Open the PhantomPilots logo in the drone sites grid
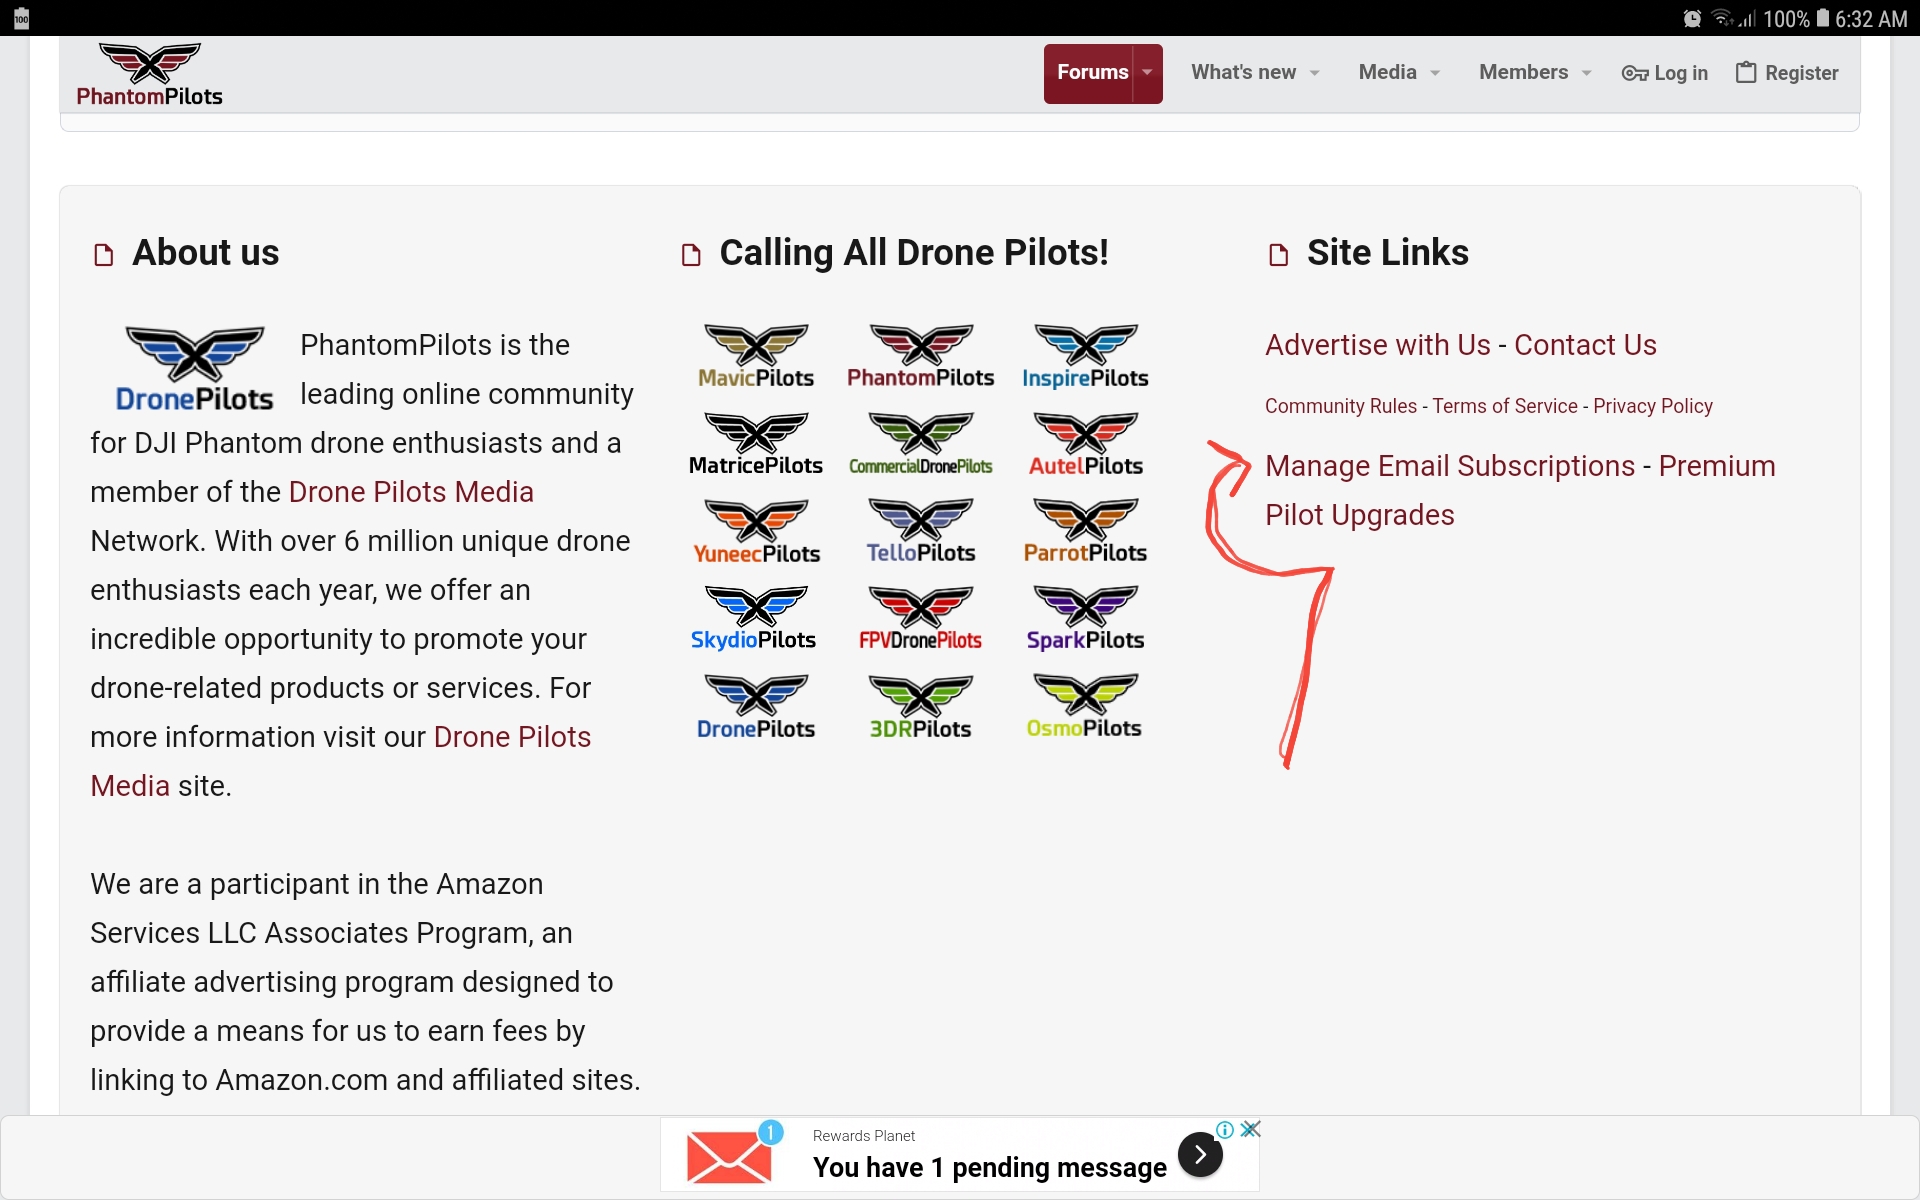 [x=920, y=357]
